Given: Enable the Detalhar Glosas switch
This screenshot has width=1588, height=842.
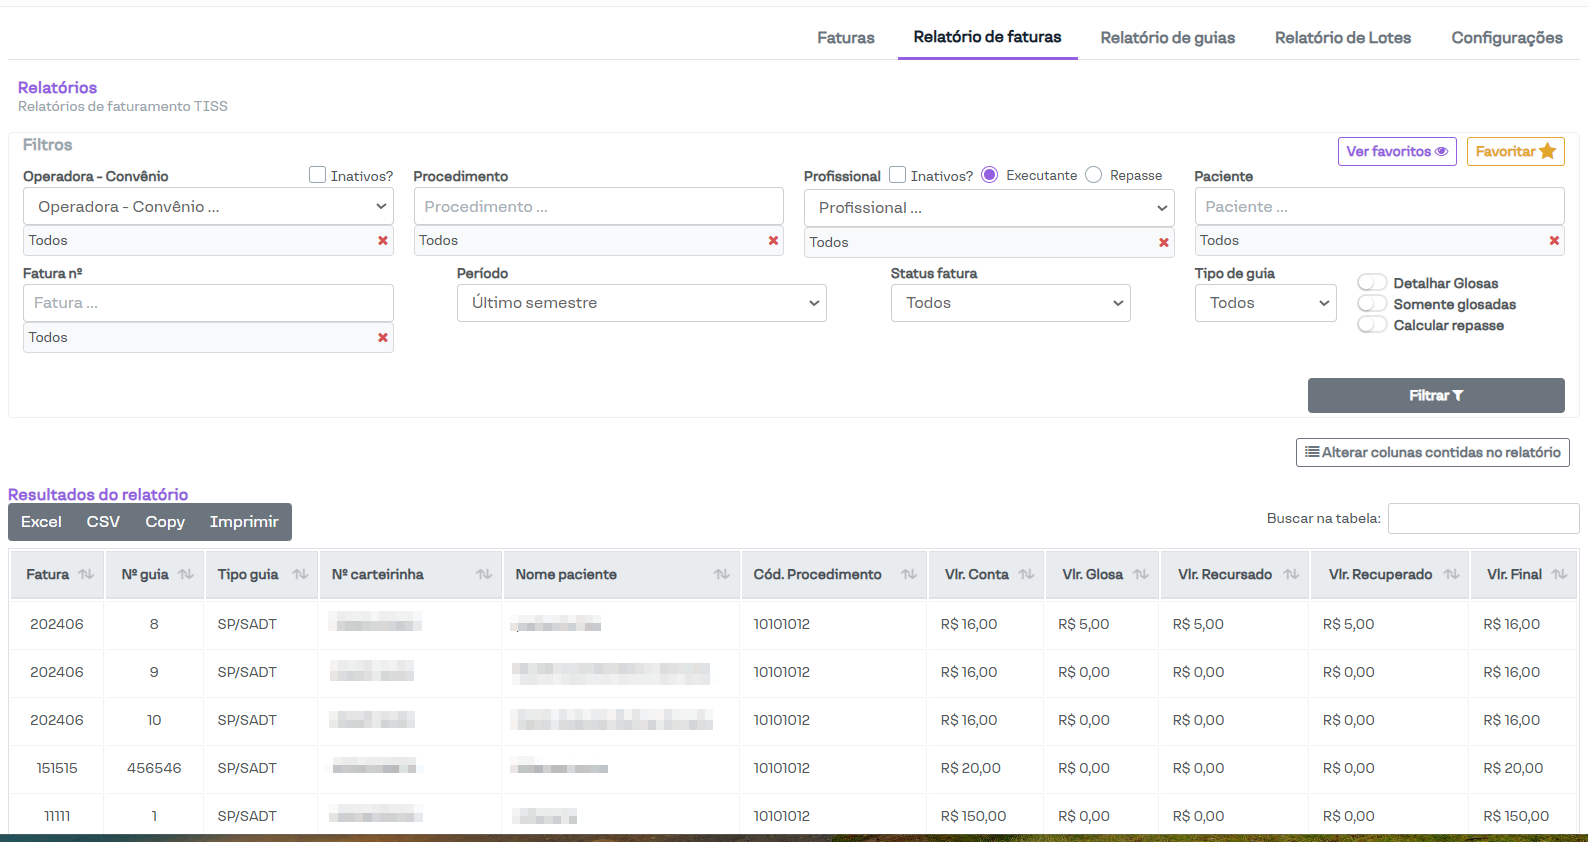Looking at the screenshot, I should [1372, 283].
